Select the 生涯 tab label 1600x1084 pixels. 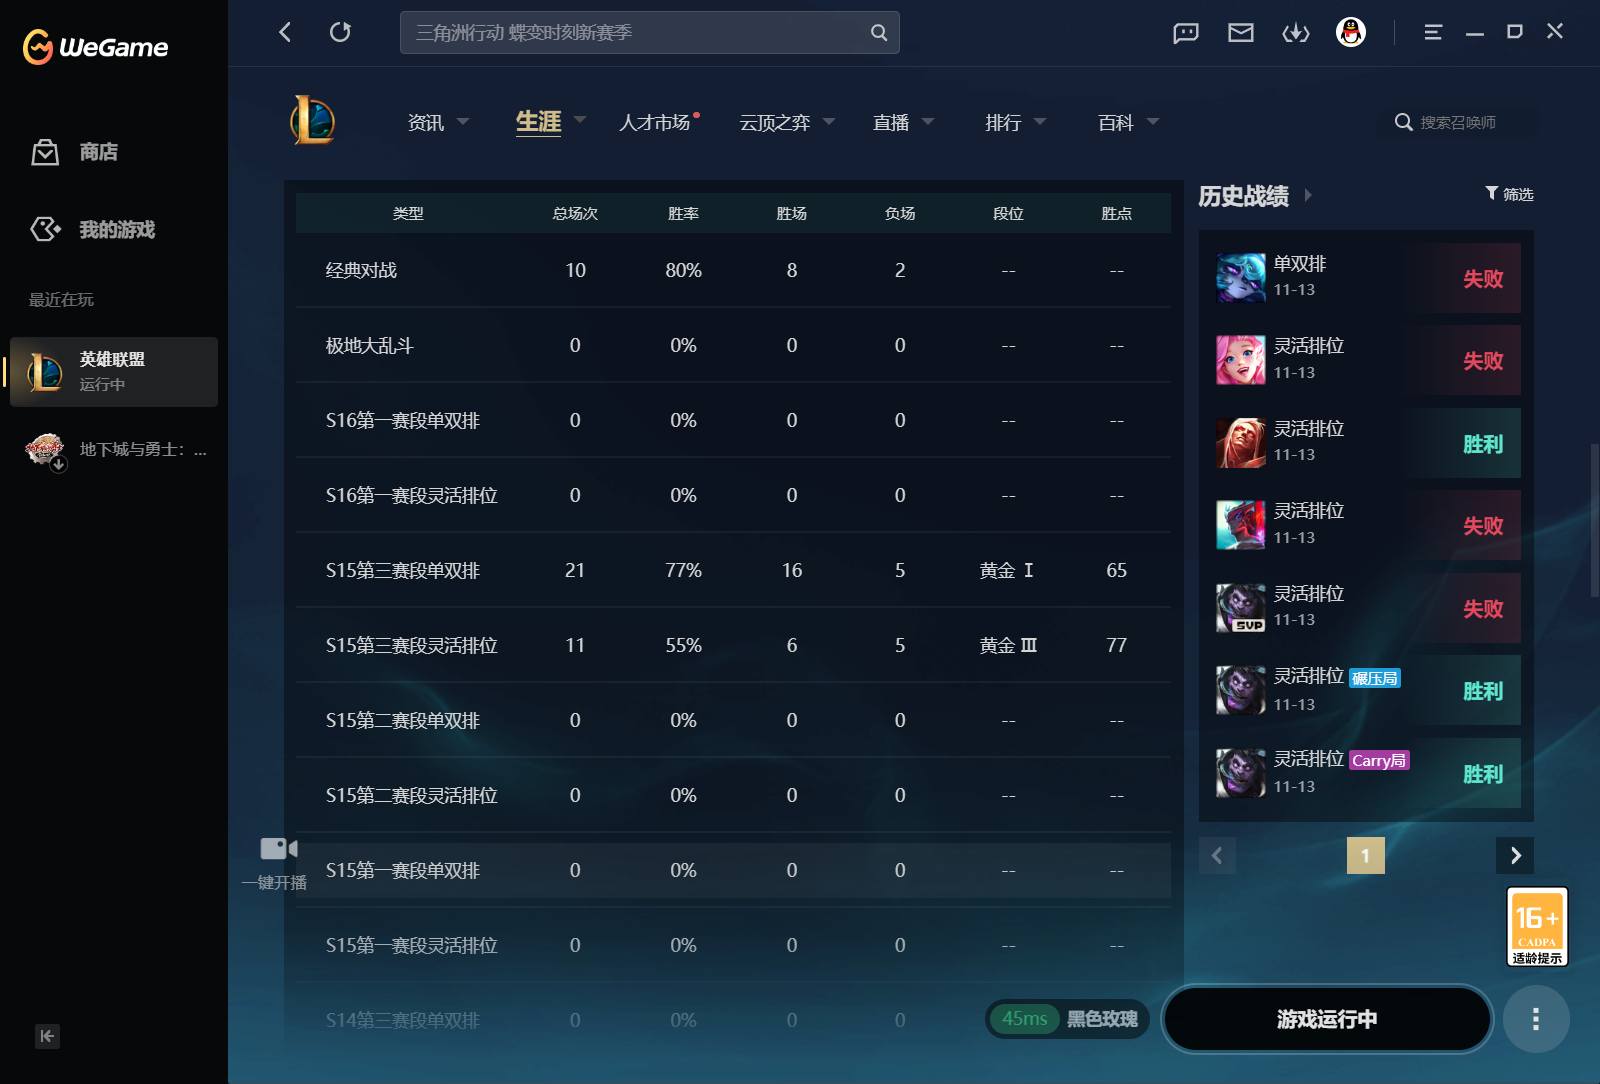click(x=538, y=121)
